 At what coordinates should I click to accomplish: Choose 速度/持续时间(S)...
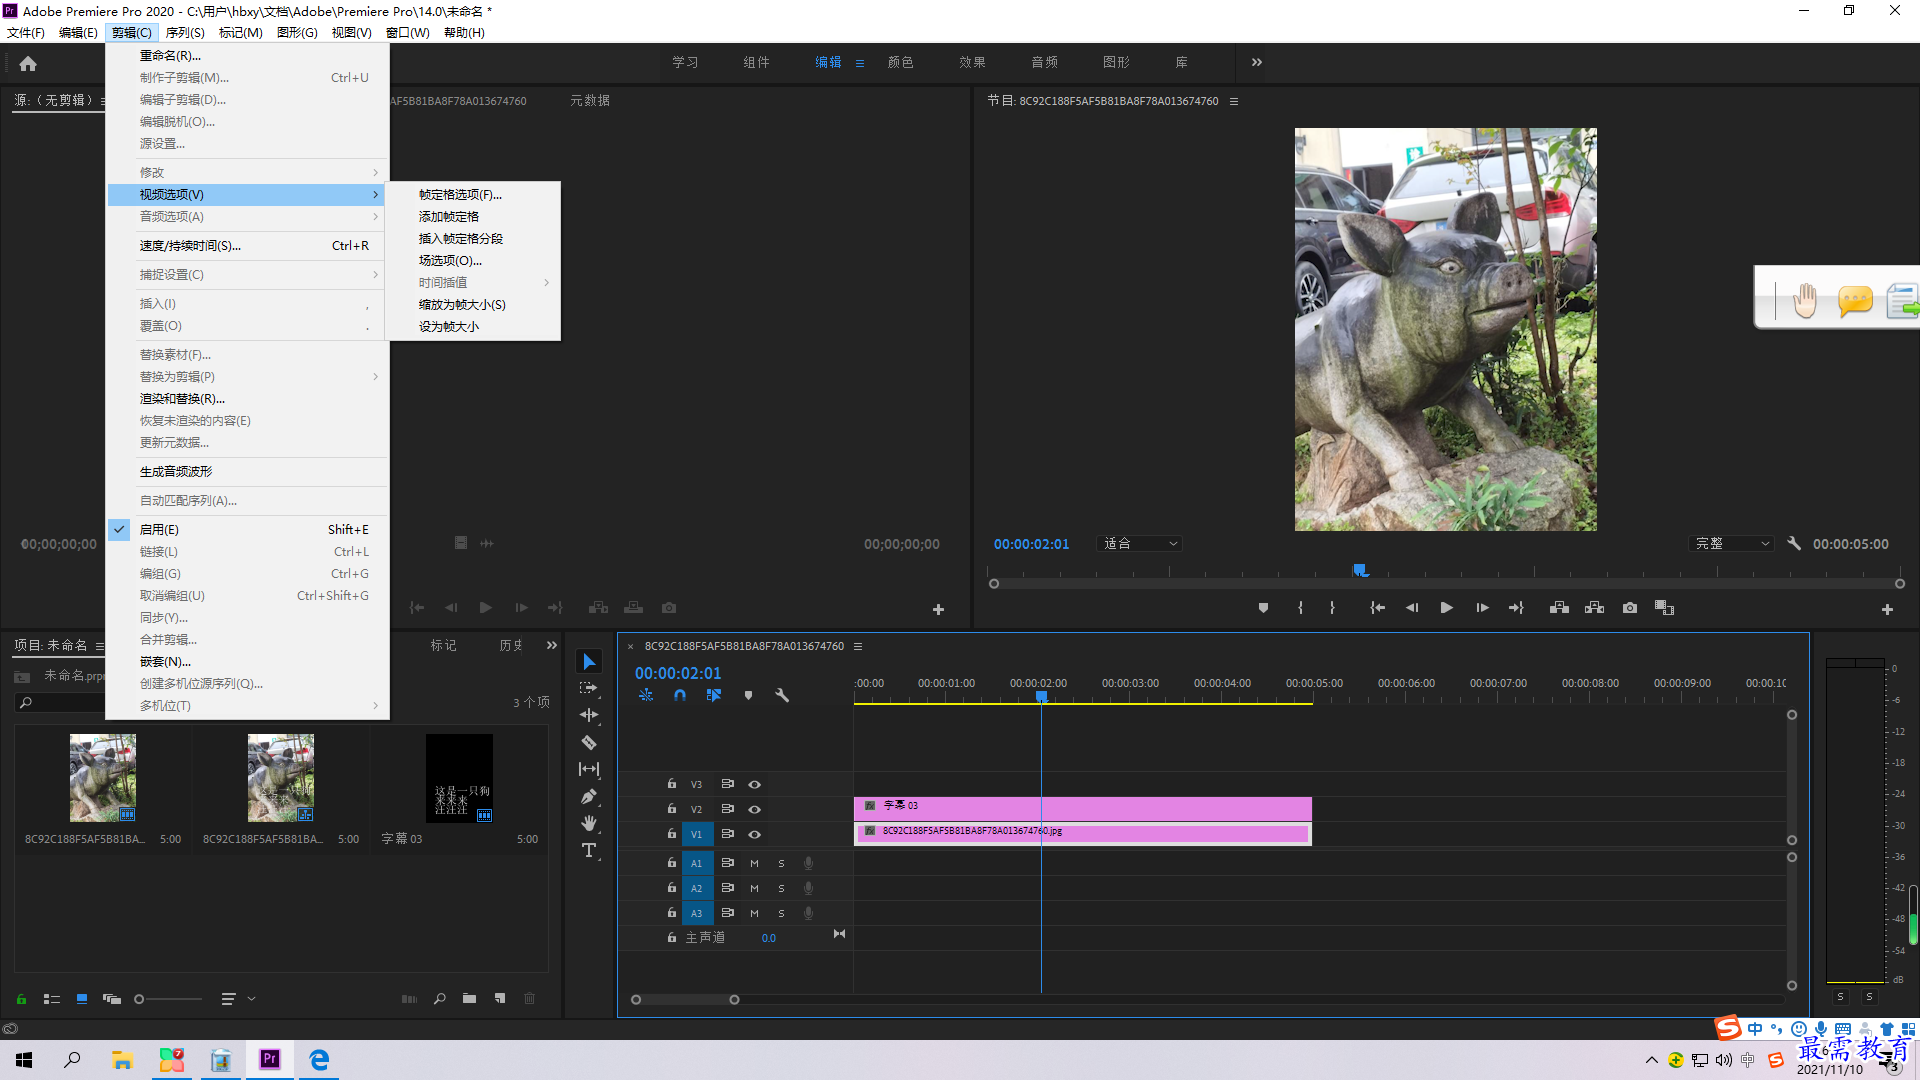pyautogui.click(x=247, y=246)
